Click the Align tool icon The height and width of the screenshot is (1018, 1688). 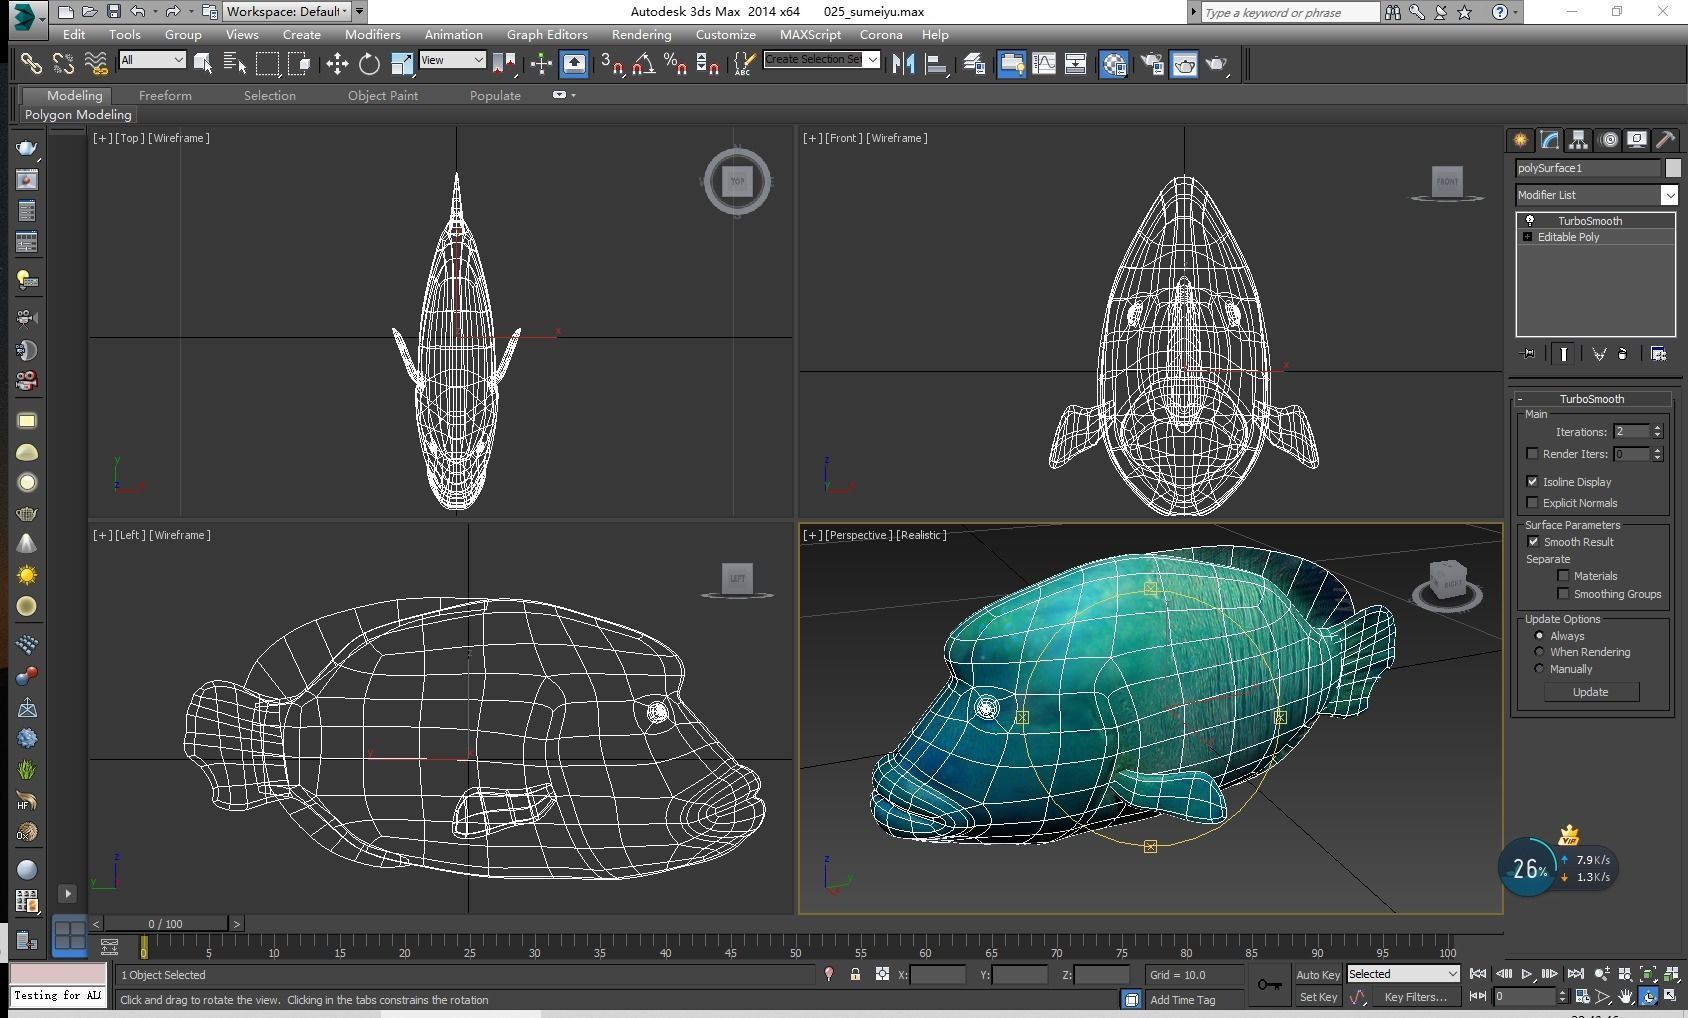[937, 64]
